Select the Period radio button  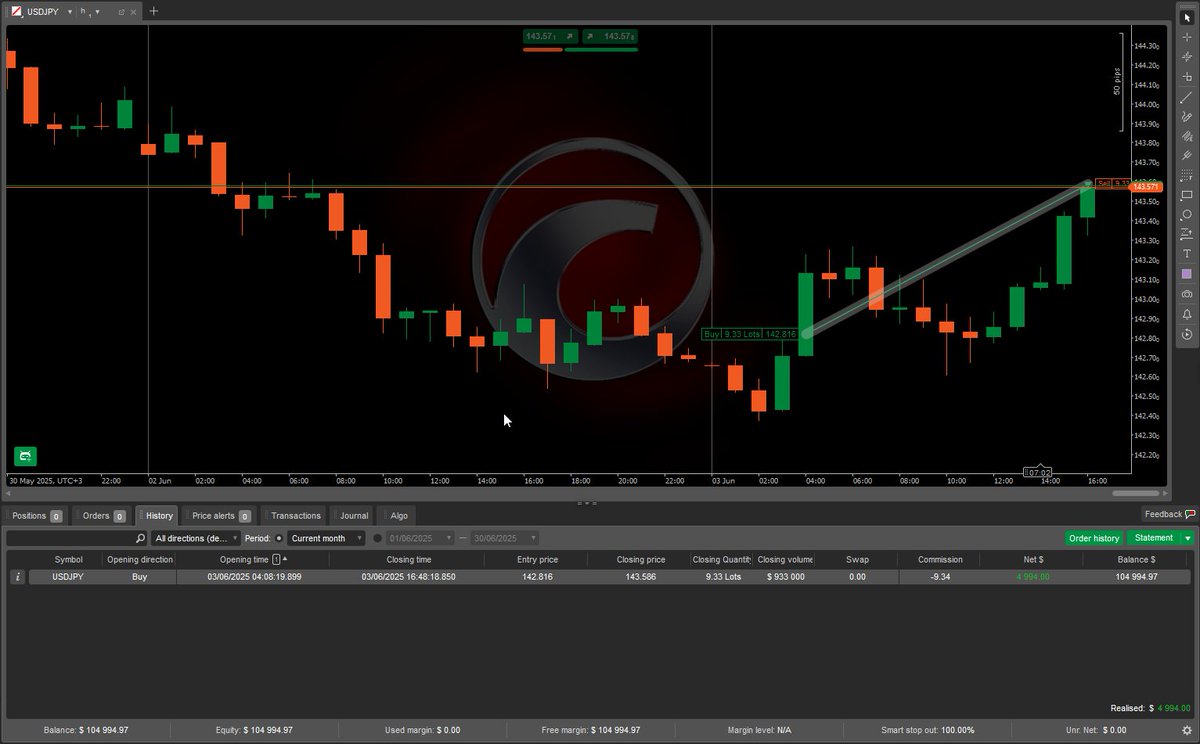[x=279, y=538]
